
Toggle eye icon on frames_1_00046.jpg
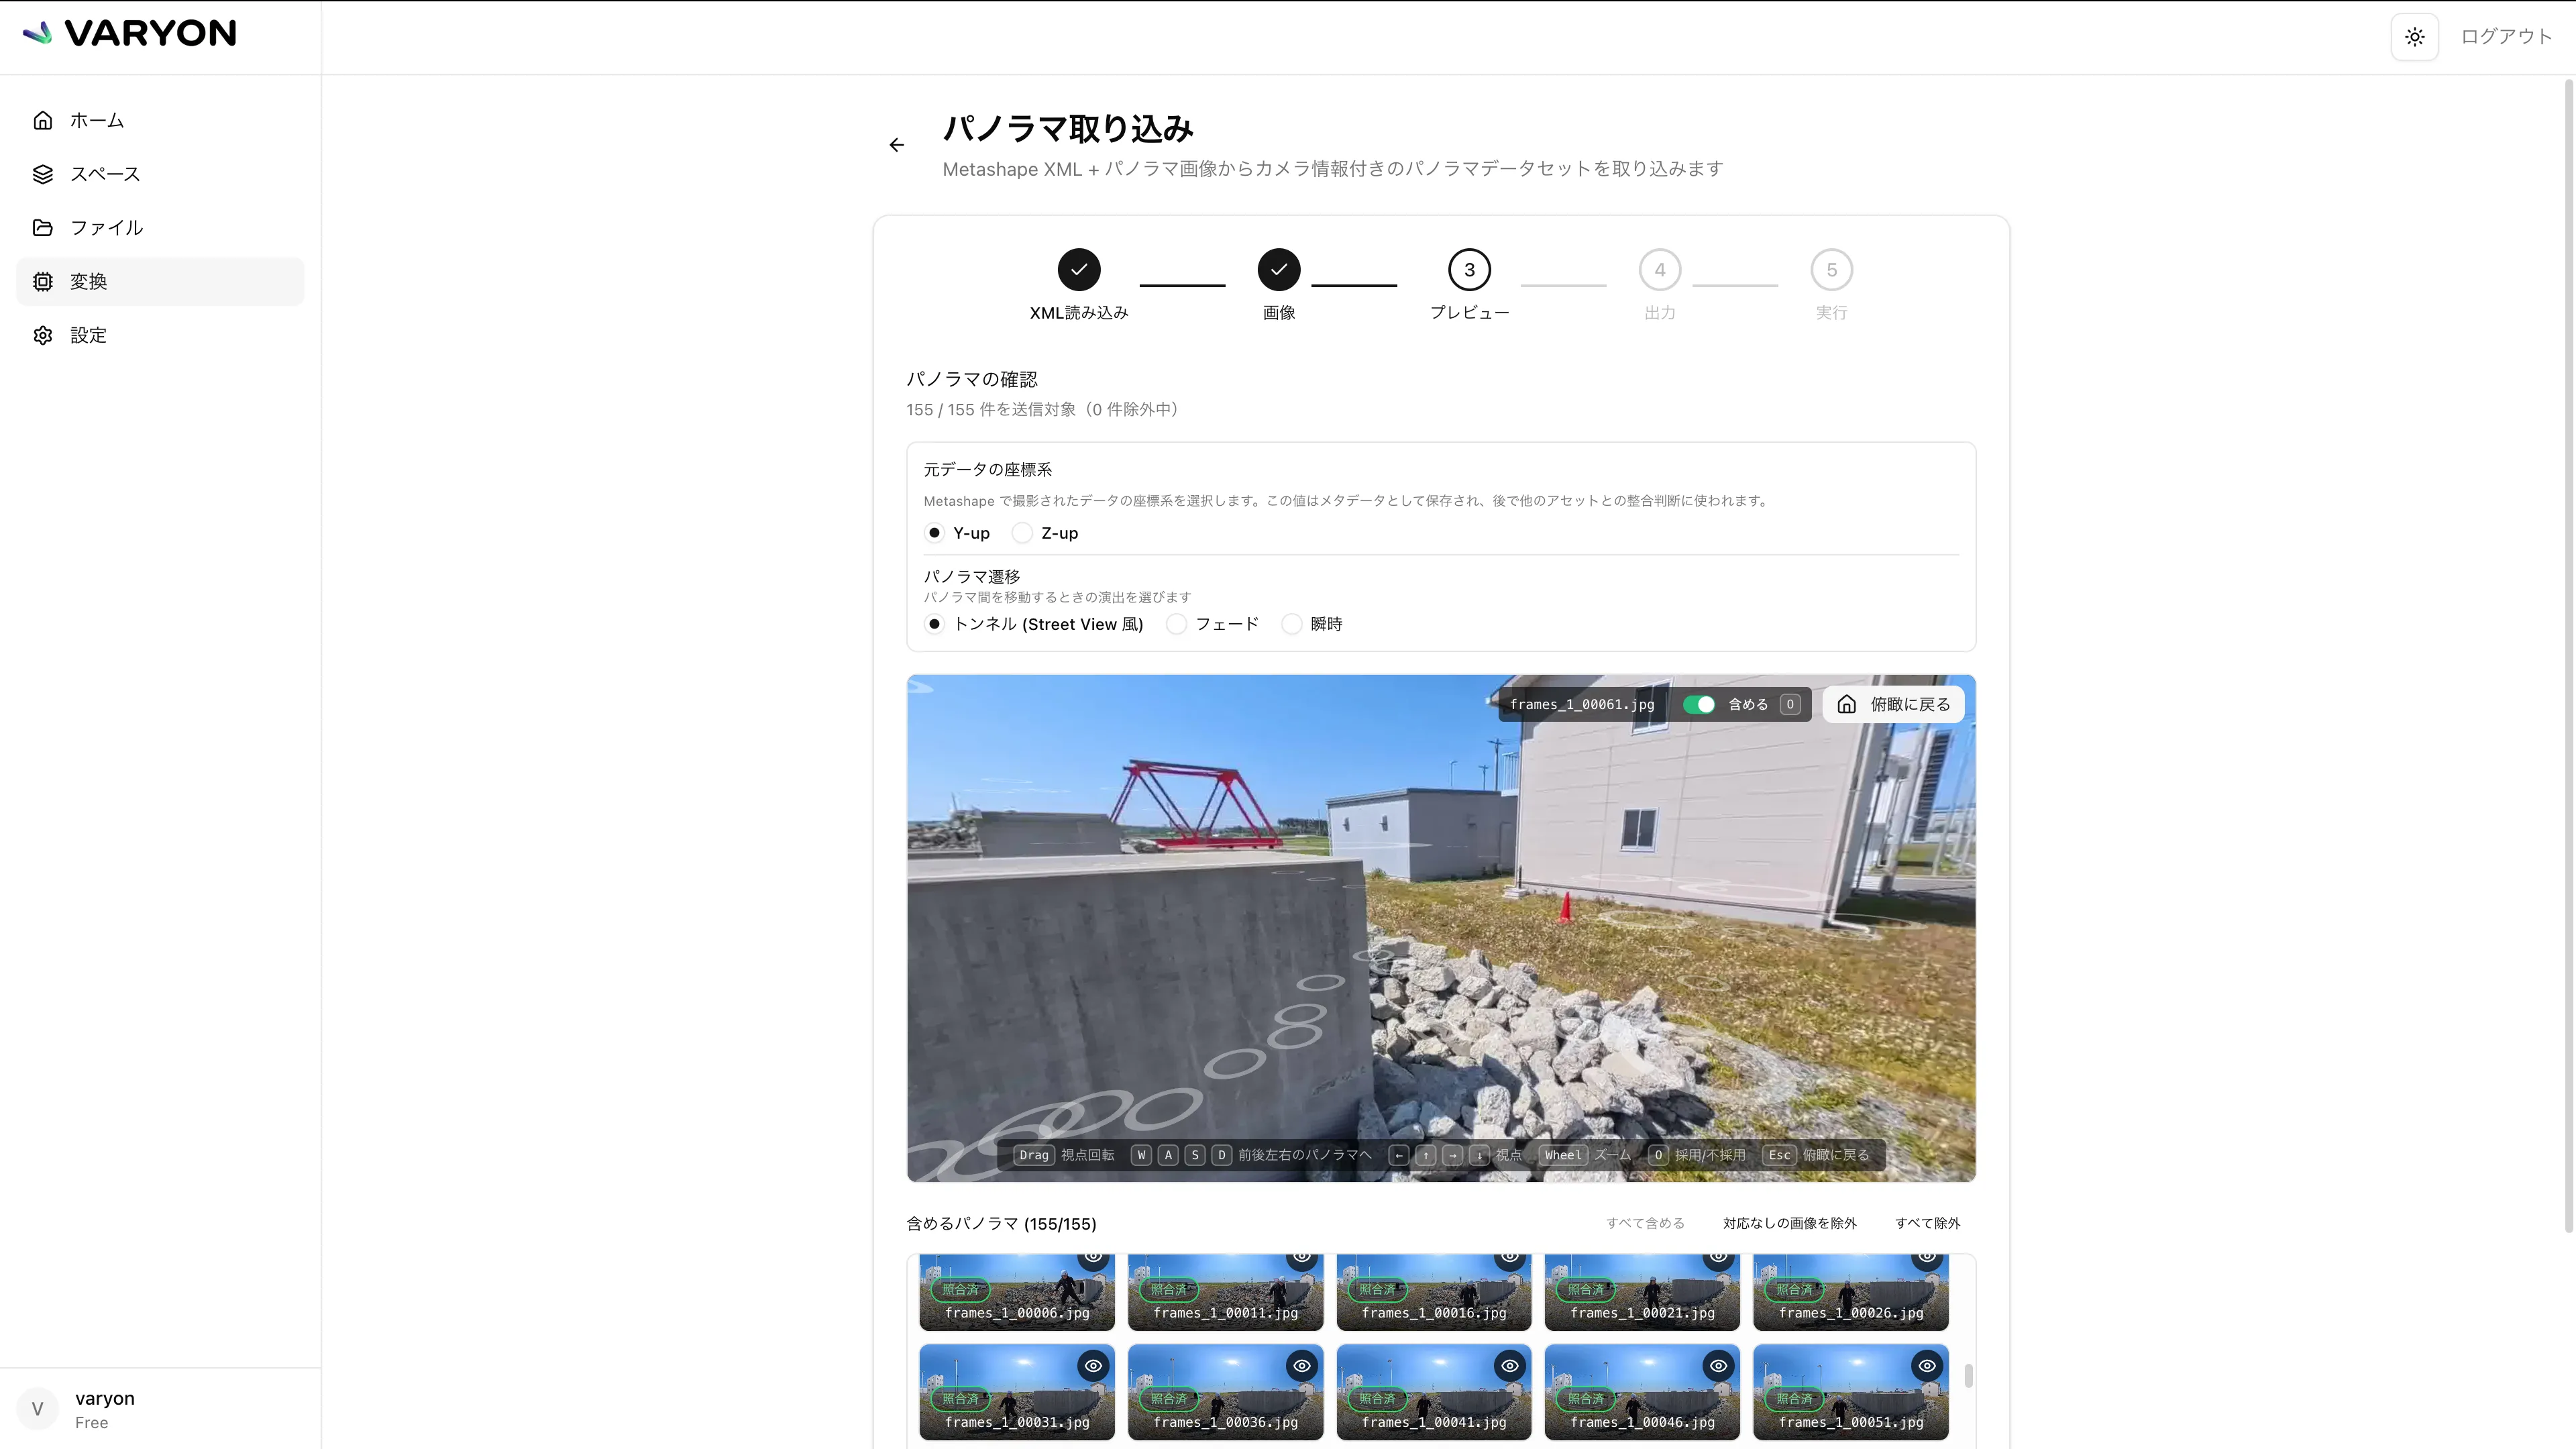(x=1718, y=1366)
